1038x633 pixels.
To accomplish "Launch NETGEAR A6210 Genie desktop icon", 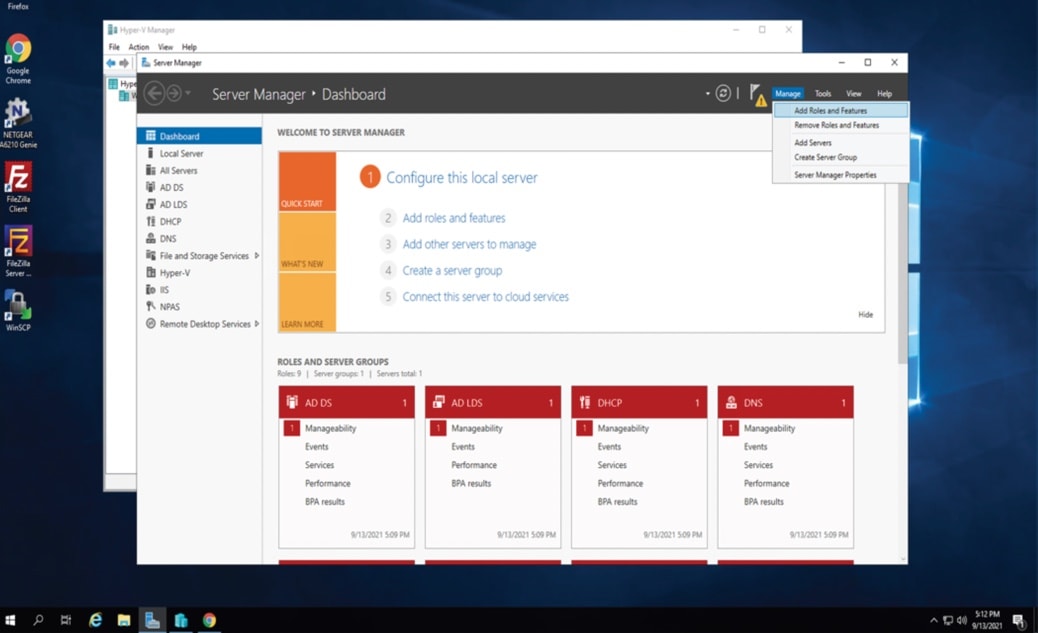I will pyautogui.click(x=18, y=121).
